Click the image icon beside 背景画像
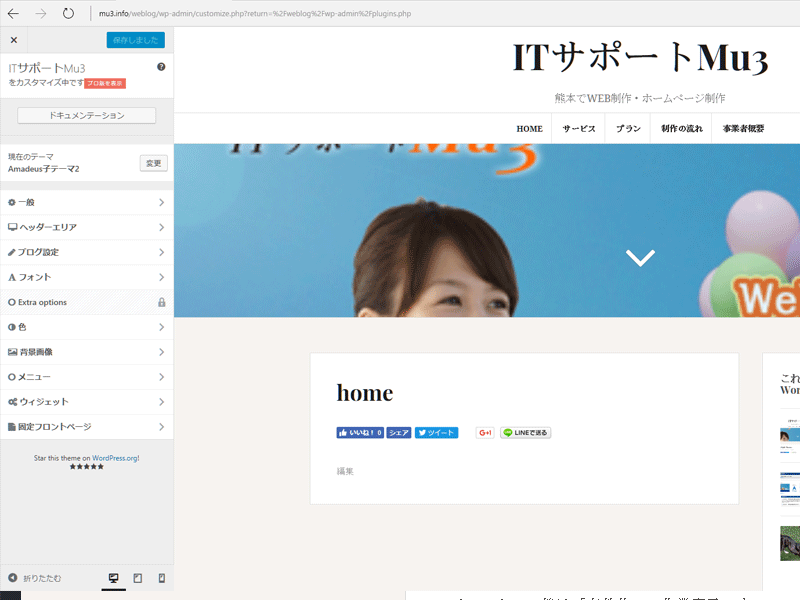Viewport: 800px width, 600px height. click(12, 352)
